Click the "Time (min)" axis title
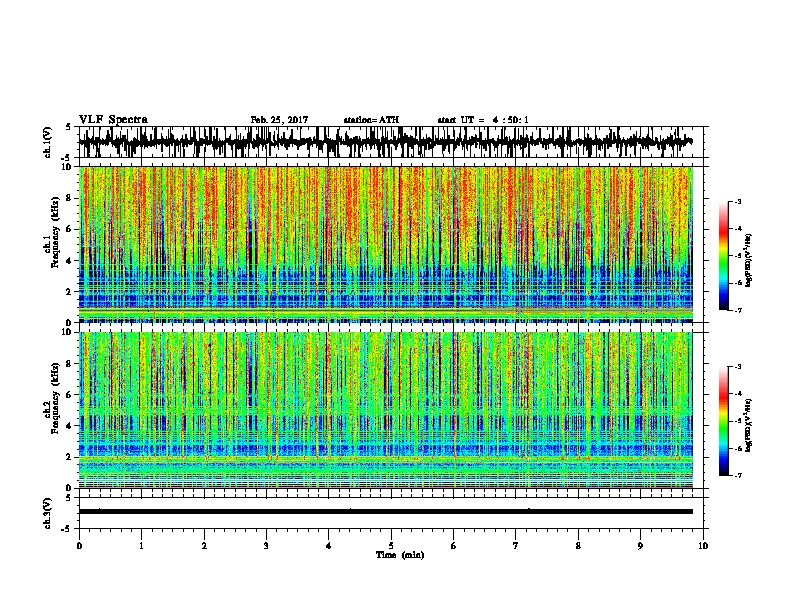The image size is (792, 612). click(400, 555)
